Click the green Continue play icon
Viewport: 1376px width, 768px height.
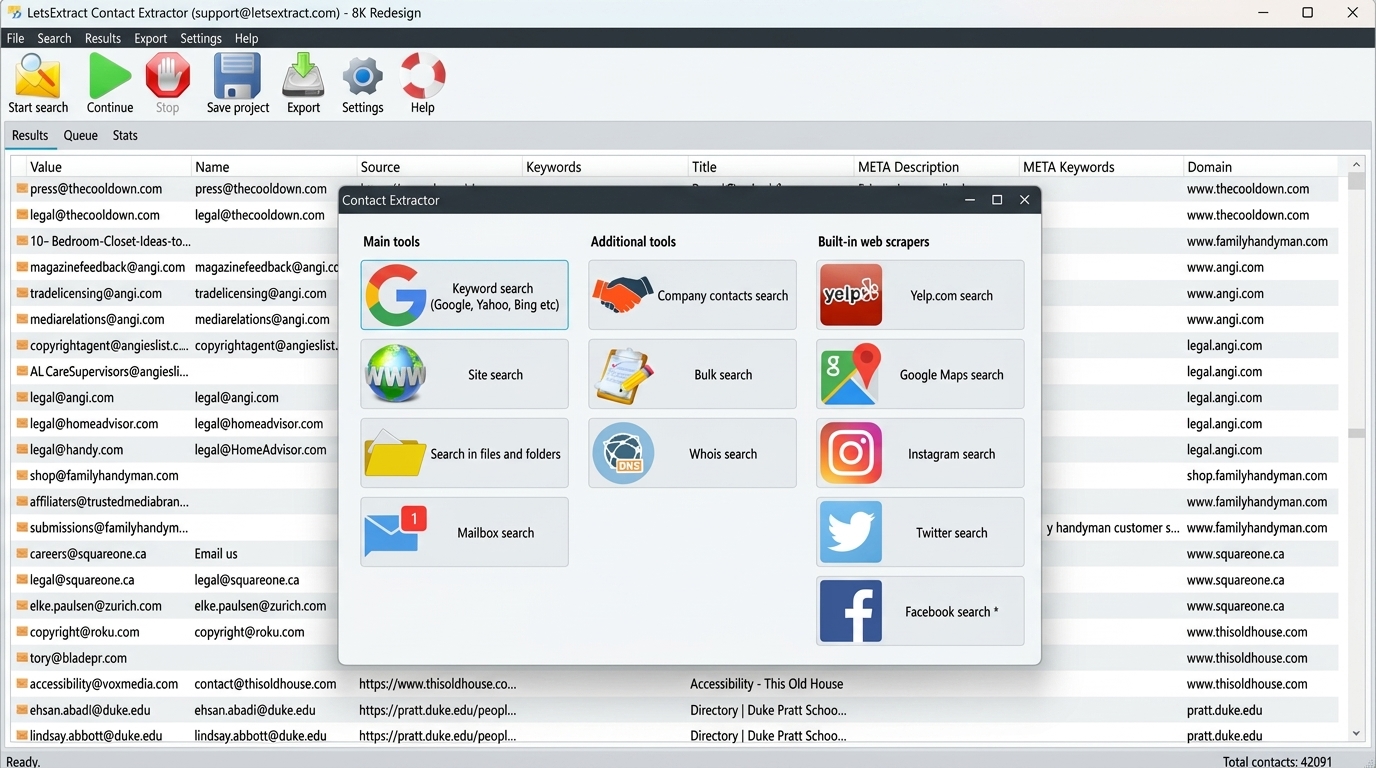(x=110, y=77)
